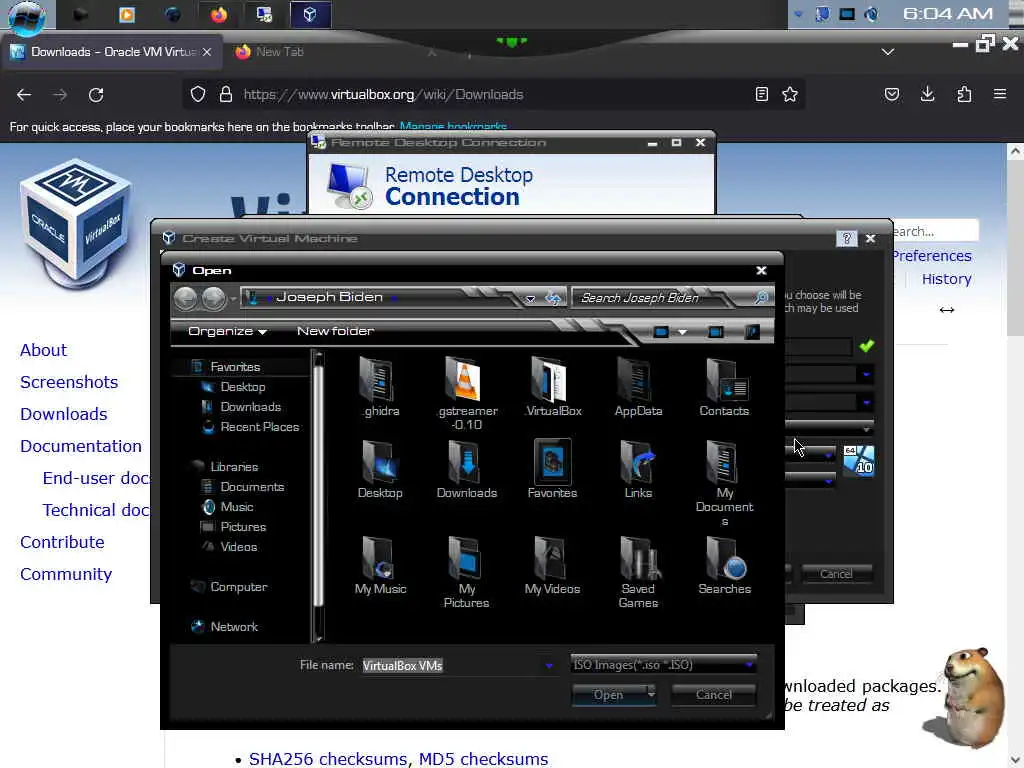
Task: Select the Searches folder icon
Action: 724,566
